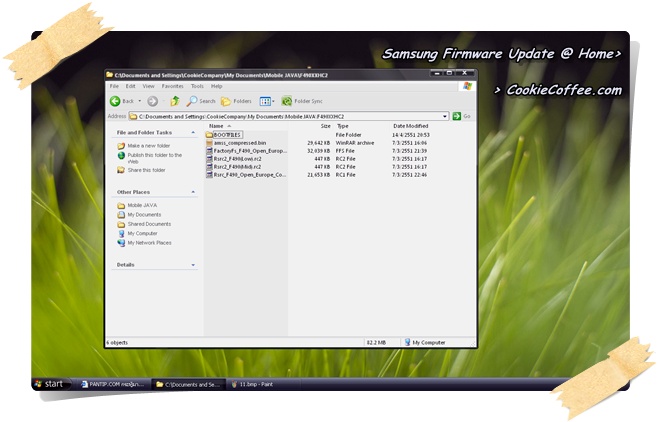The height and width of the screenshot is (422, 661).
Task: Select Rsrc2_F490(Low).rc2 file
Action: click(x=237, y=159)
